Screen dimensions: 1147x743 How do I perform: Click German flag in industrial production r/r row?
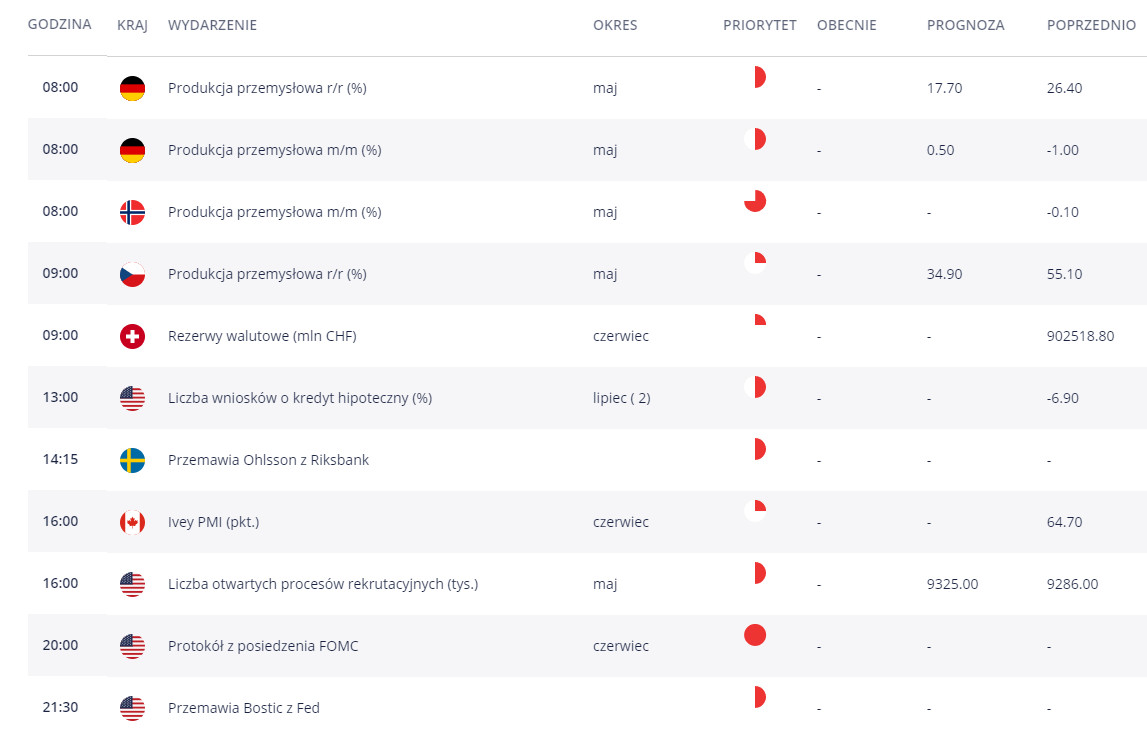pos(132,88)
